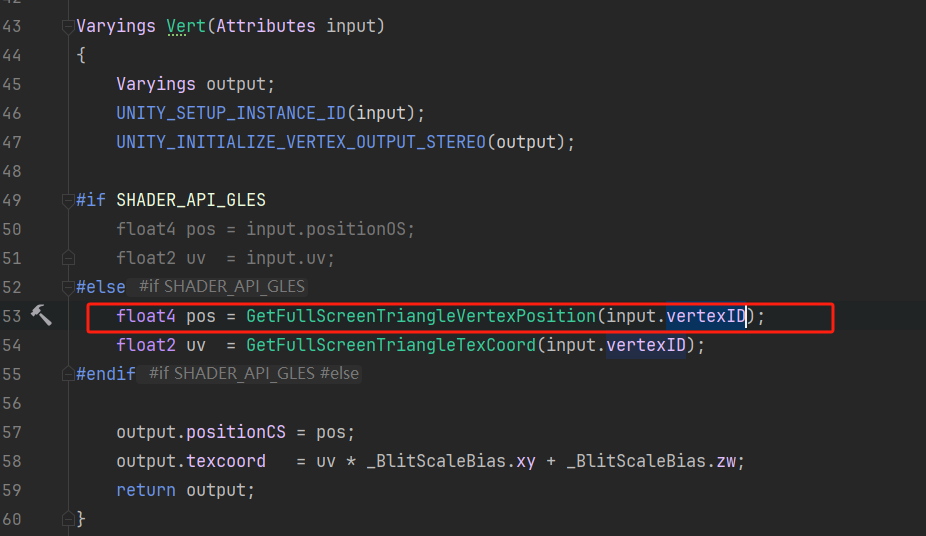
Task: Click the gray "#if SHADER_API_GLES" hint after #else
Action: point(221,287)
